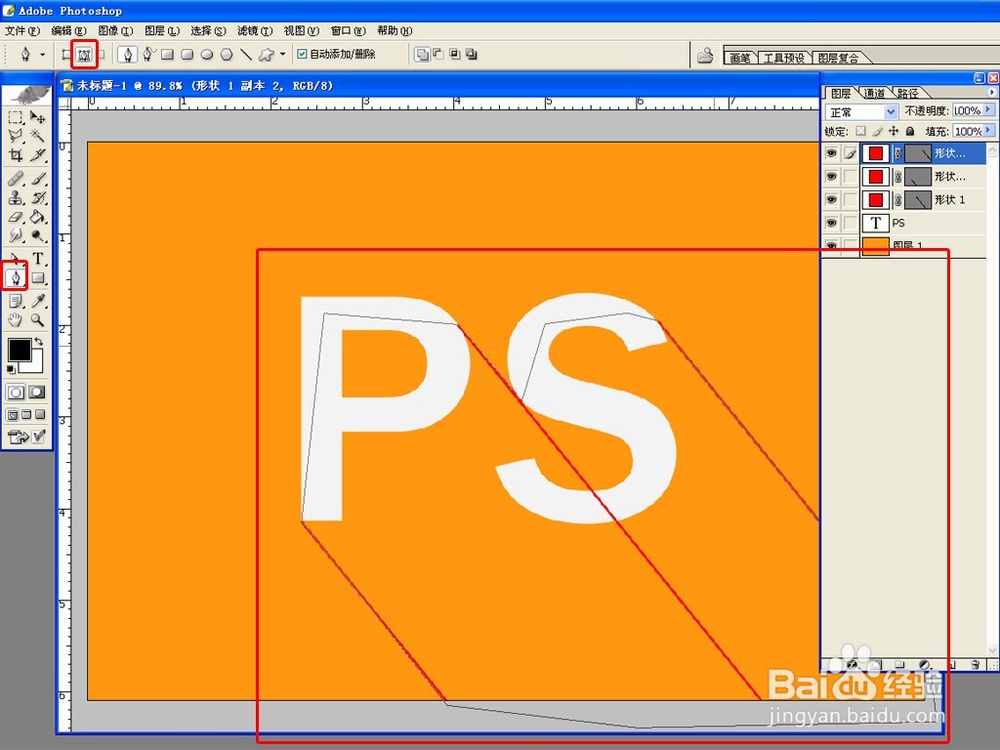Choose the Paths mode in options bar
This screenshot has width=1000, height=750.
(x=84, y=55)
